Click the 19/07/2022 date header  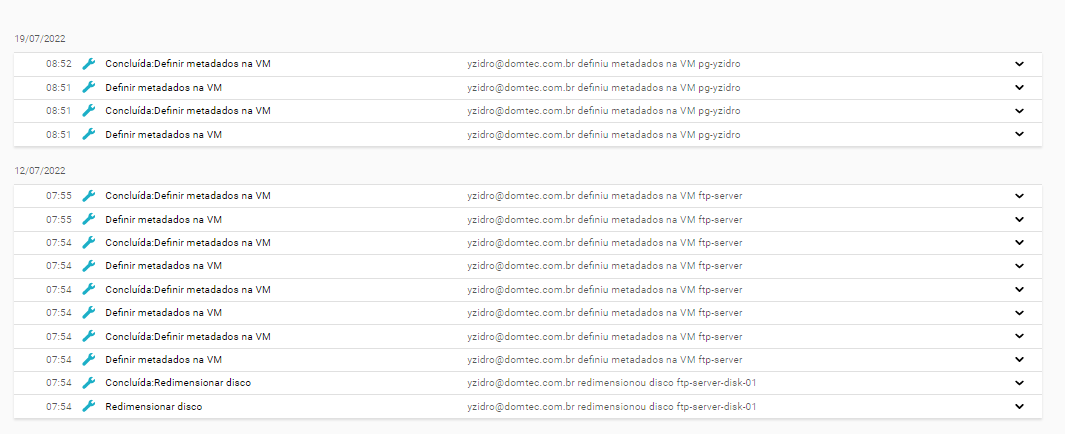pyautogui.click(x=40, y=39)
